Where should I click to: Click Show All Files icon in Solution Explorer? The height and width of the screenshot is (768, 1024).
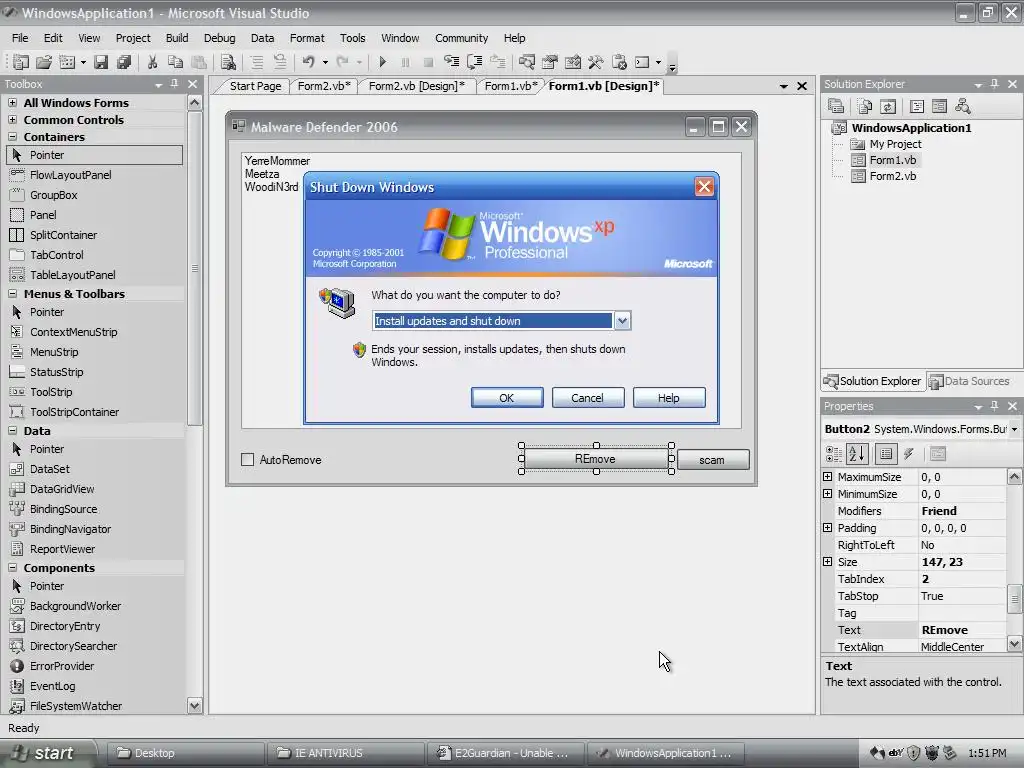[865, 106]
